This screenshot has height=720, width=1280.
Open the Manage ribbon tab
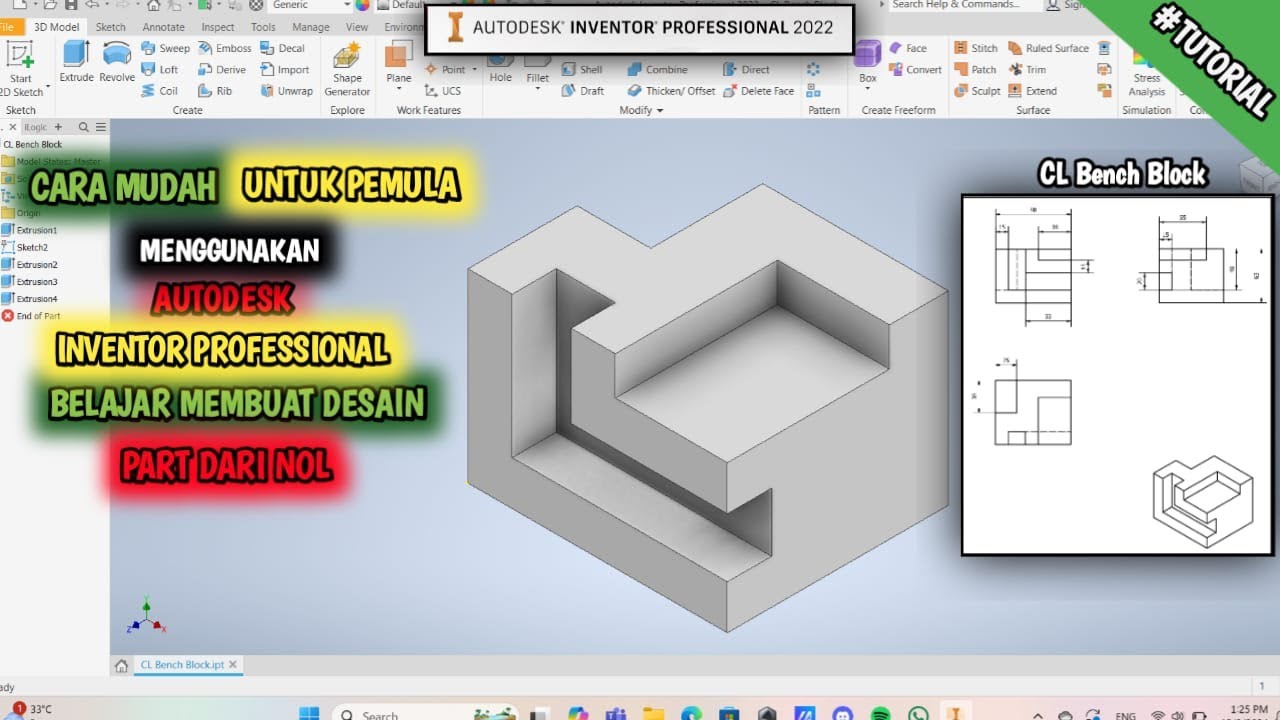coord(310,27)
